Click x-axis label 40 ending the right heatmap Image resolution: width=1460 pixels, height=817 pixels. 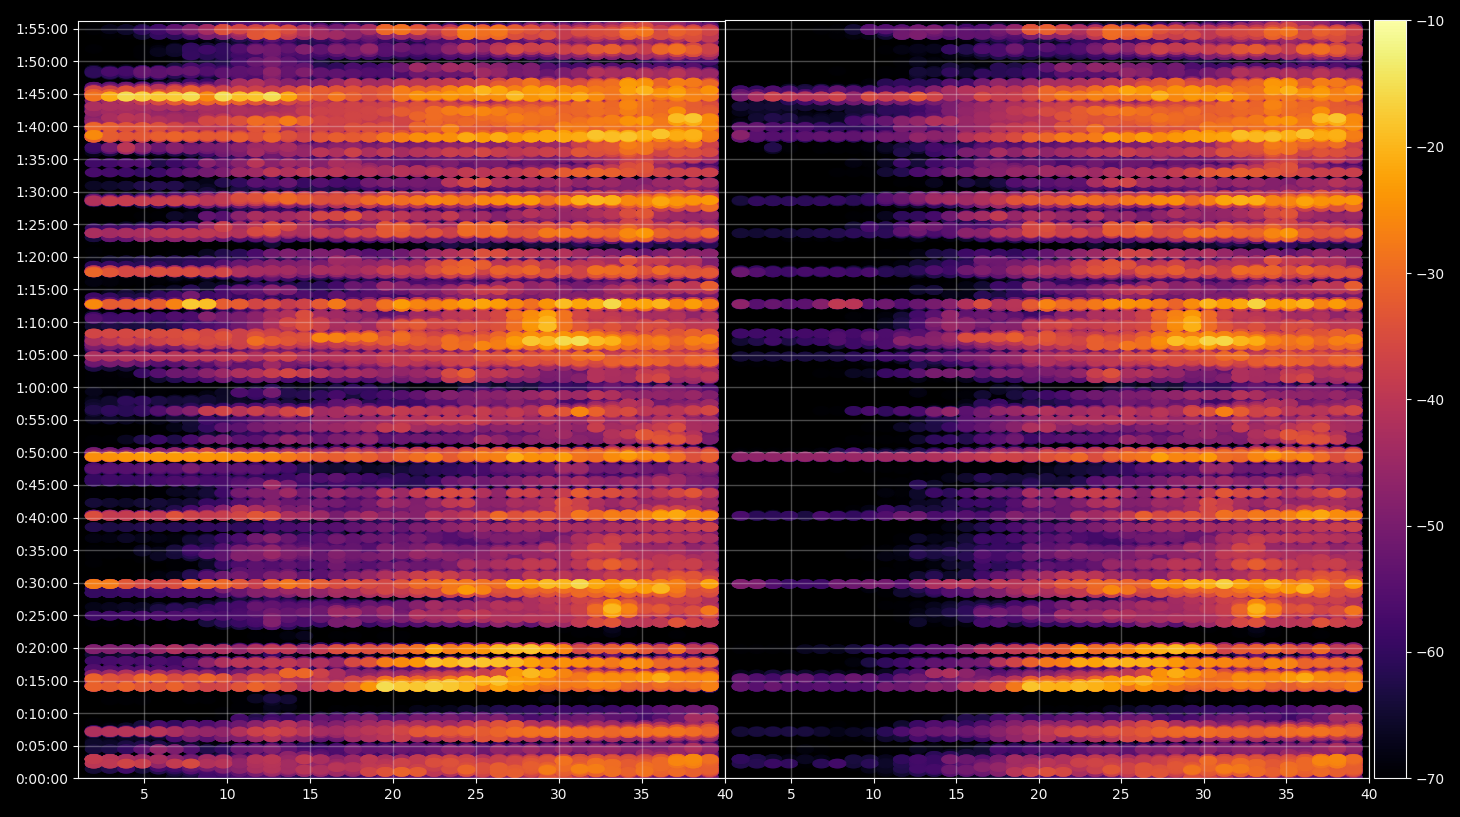pos(1369,795)
